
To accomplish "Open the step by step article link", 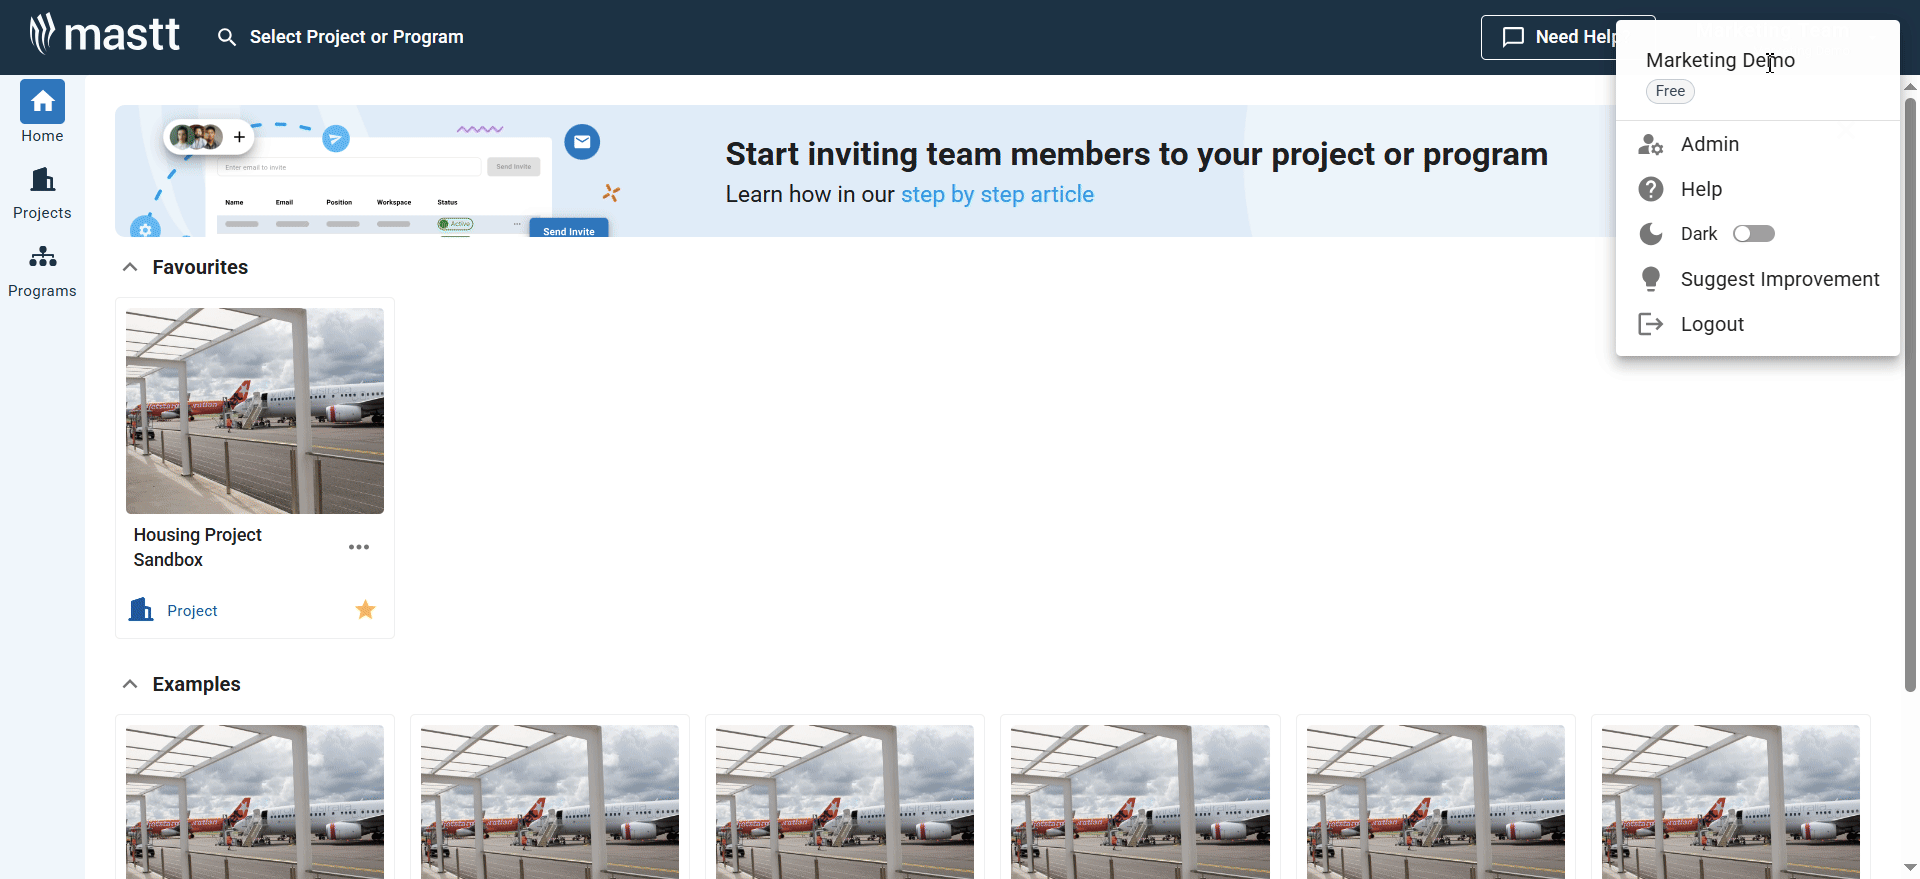I will click(x=997, y=194).
